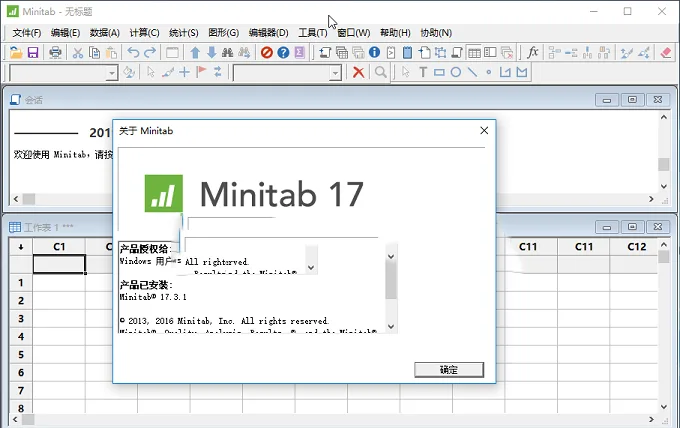The image size is (680, 428).
Task: Click the Open Project folder icon
Action: pyautogui.click(x=16, y=52)
